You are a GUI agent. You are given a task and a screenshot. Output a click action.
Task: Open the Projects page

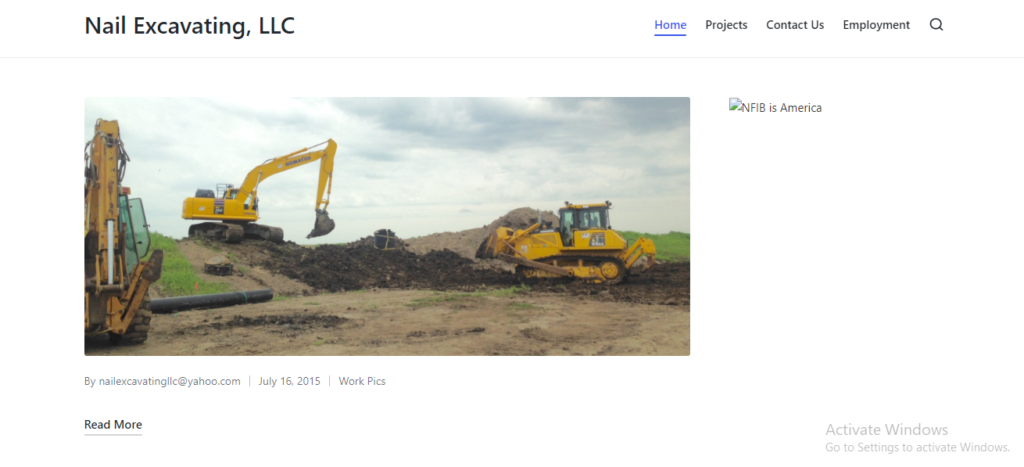click(726, 25)
